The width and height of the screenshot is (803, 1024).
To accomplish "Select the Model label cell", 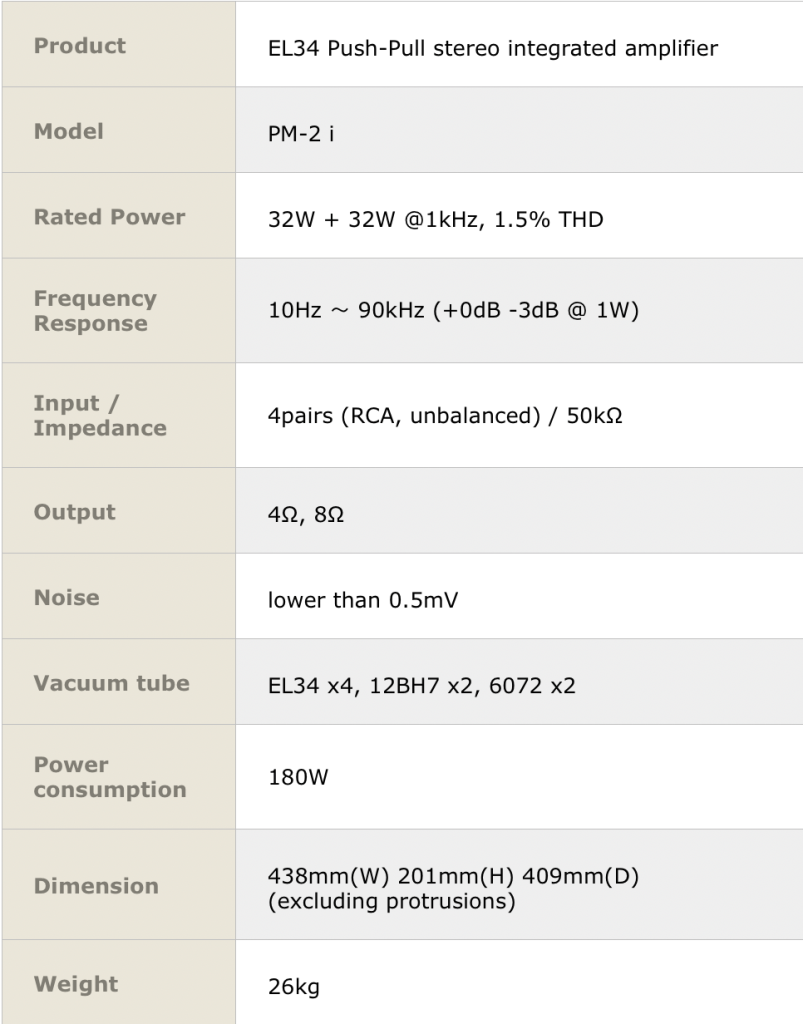I will click(69, 131).
